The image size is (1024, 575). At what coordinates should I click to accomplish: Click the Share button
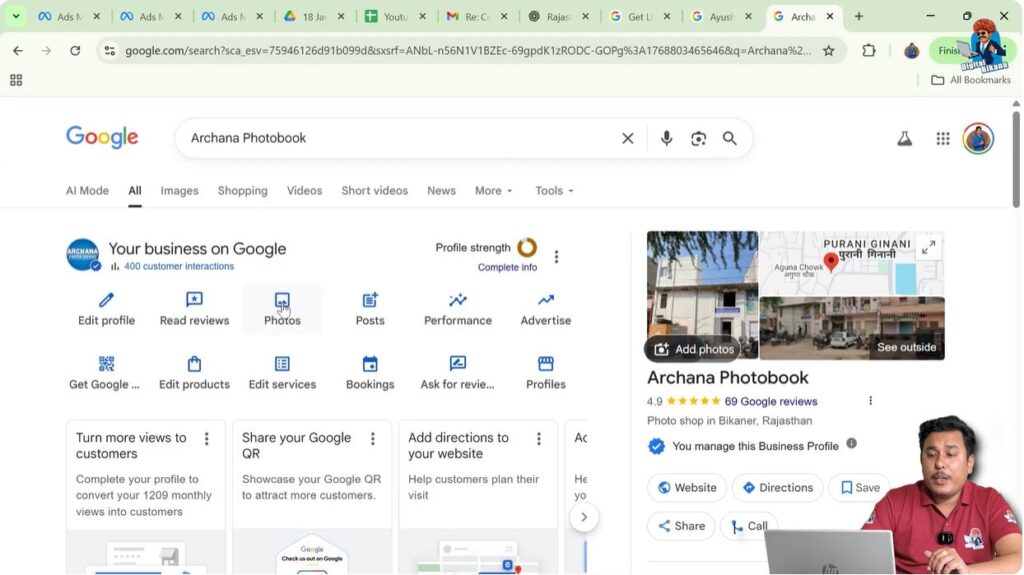681,526
